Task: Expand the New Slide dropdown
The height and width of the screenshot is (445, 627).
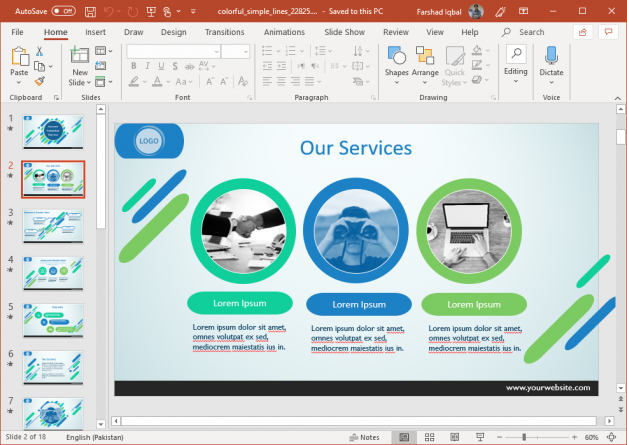Action: pyautogui.click(x=88, y=82)
